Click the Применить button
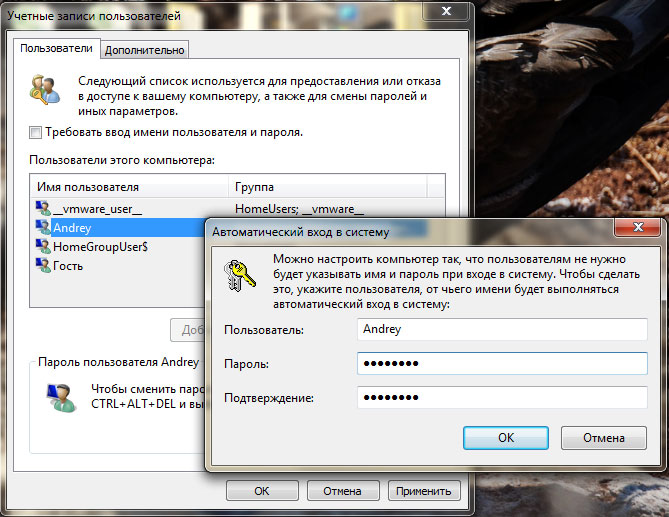Viewport: 669px width, 517px height. [424, 491]
